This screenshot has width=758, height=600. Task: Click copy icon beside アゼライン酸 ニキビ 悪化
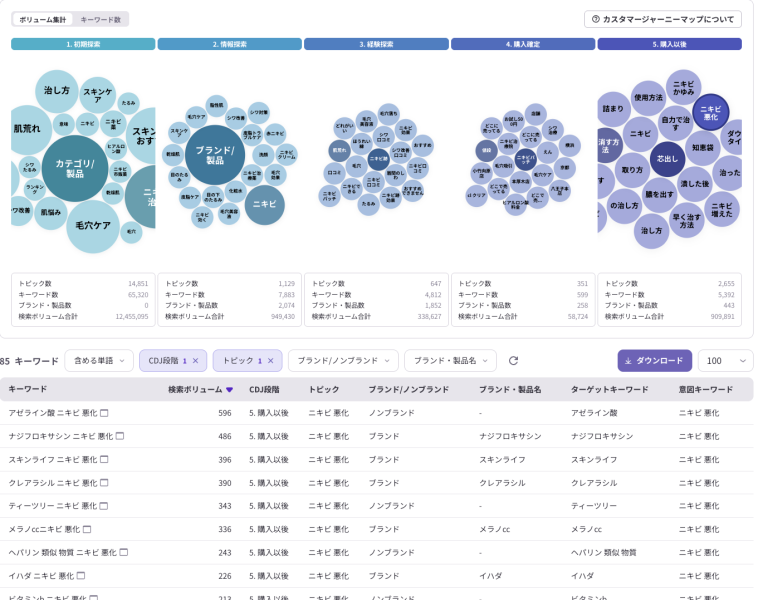(104, 413)
